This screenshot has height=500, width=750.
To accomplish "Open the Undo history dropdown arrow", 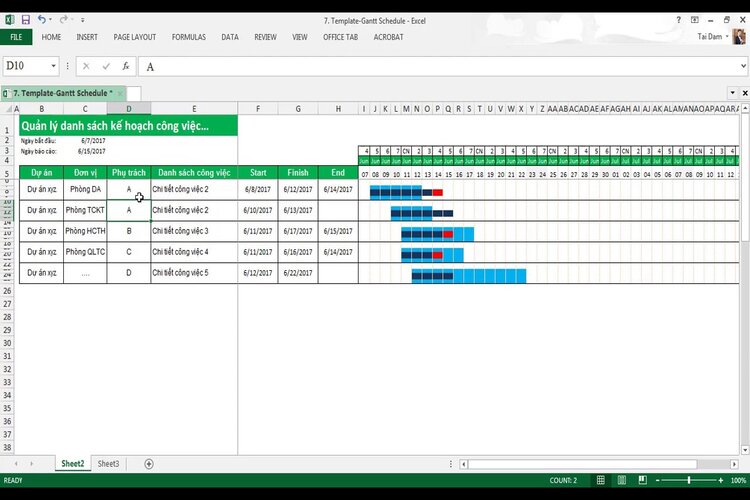I will click(50, 20).
